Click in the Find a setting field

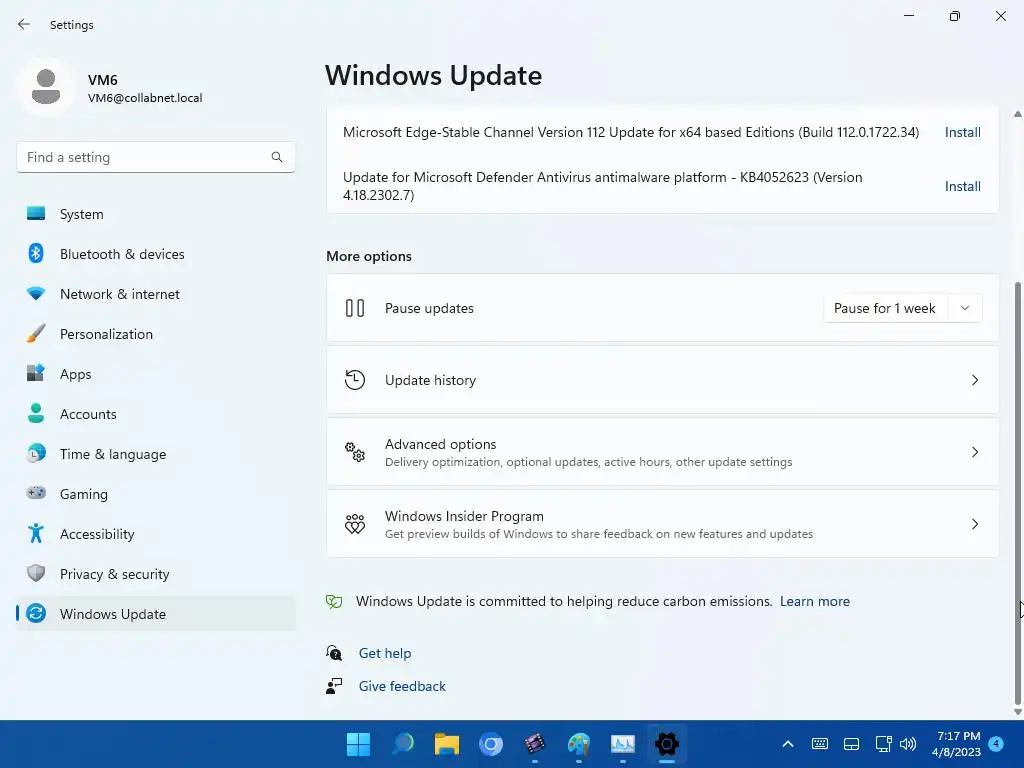pos(155,157)
